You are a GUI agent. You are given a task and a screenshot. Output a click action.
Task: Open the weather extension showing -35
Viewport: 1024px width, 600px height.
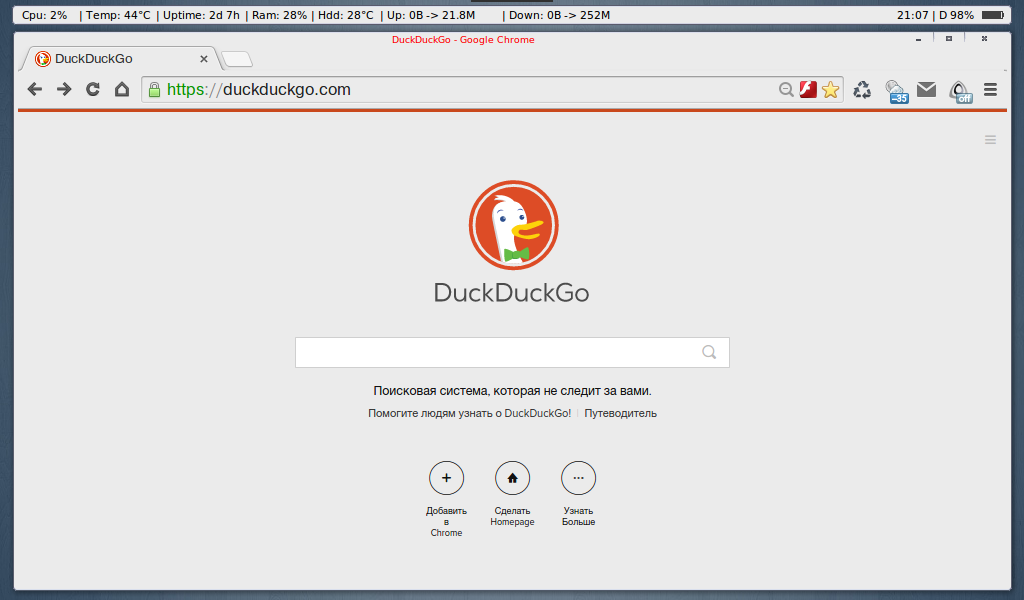pyautogui.click(x=897, y=91)
